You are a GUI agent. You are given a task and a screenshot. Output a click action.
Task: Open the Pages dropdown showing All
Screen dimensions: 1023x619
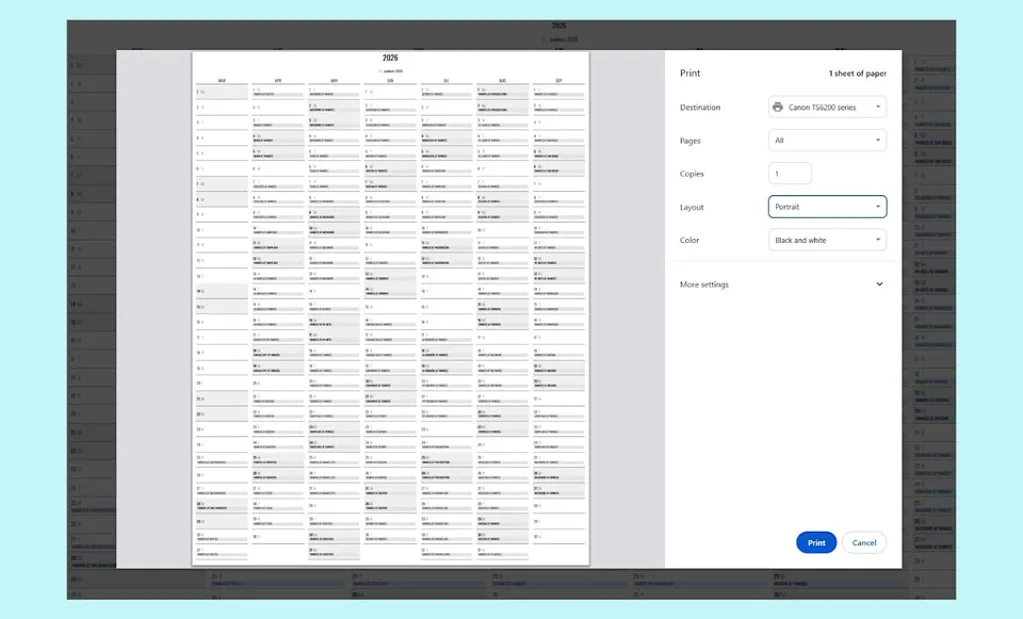tap(827, 141)
